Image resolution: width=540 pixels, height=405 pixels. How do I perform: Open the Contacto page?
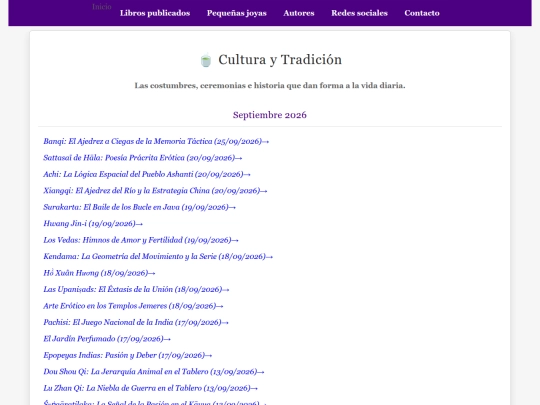[422, 13]
